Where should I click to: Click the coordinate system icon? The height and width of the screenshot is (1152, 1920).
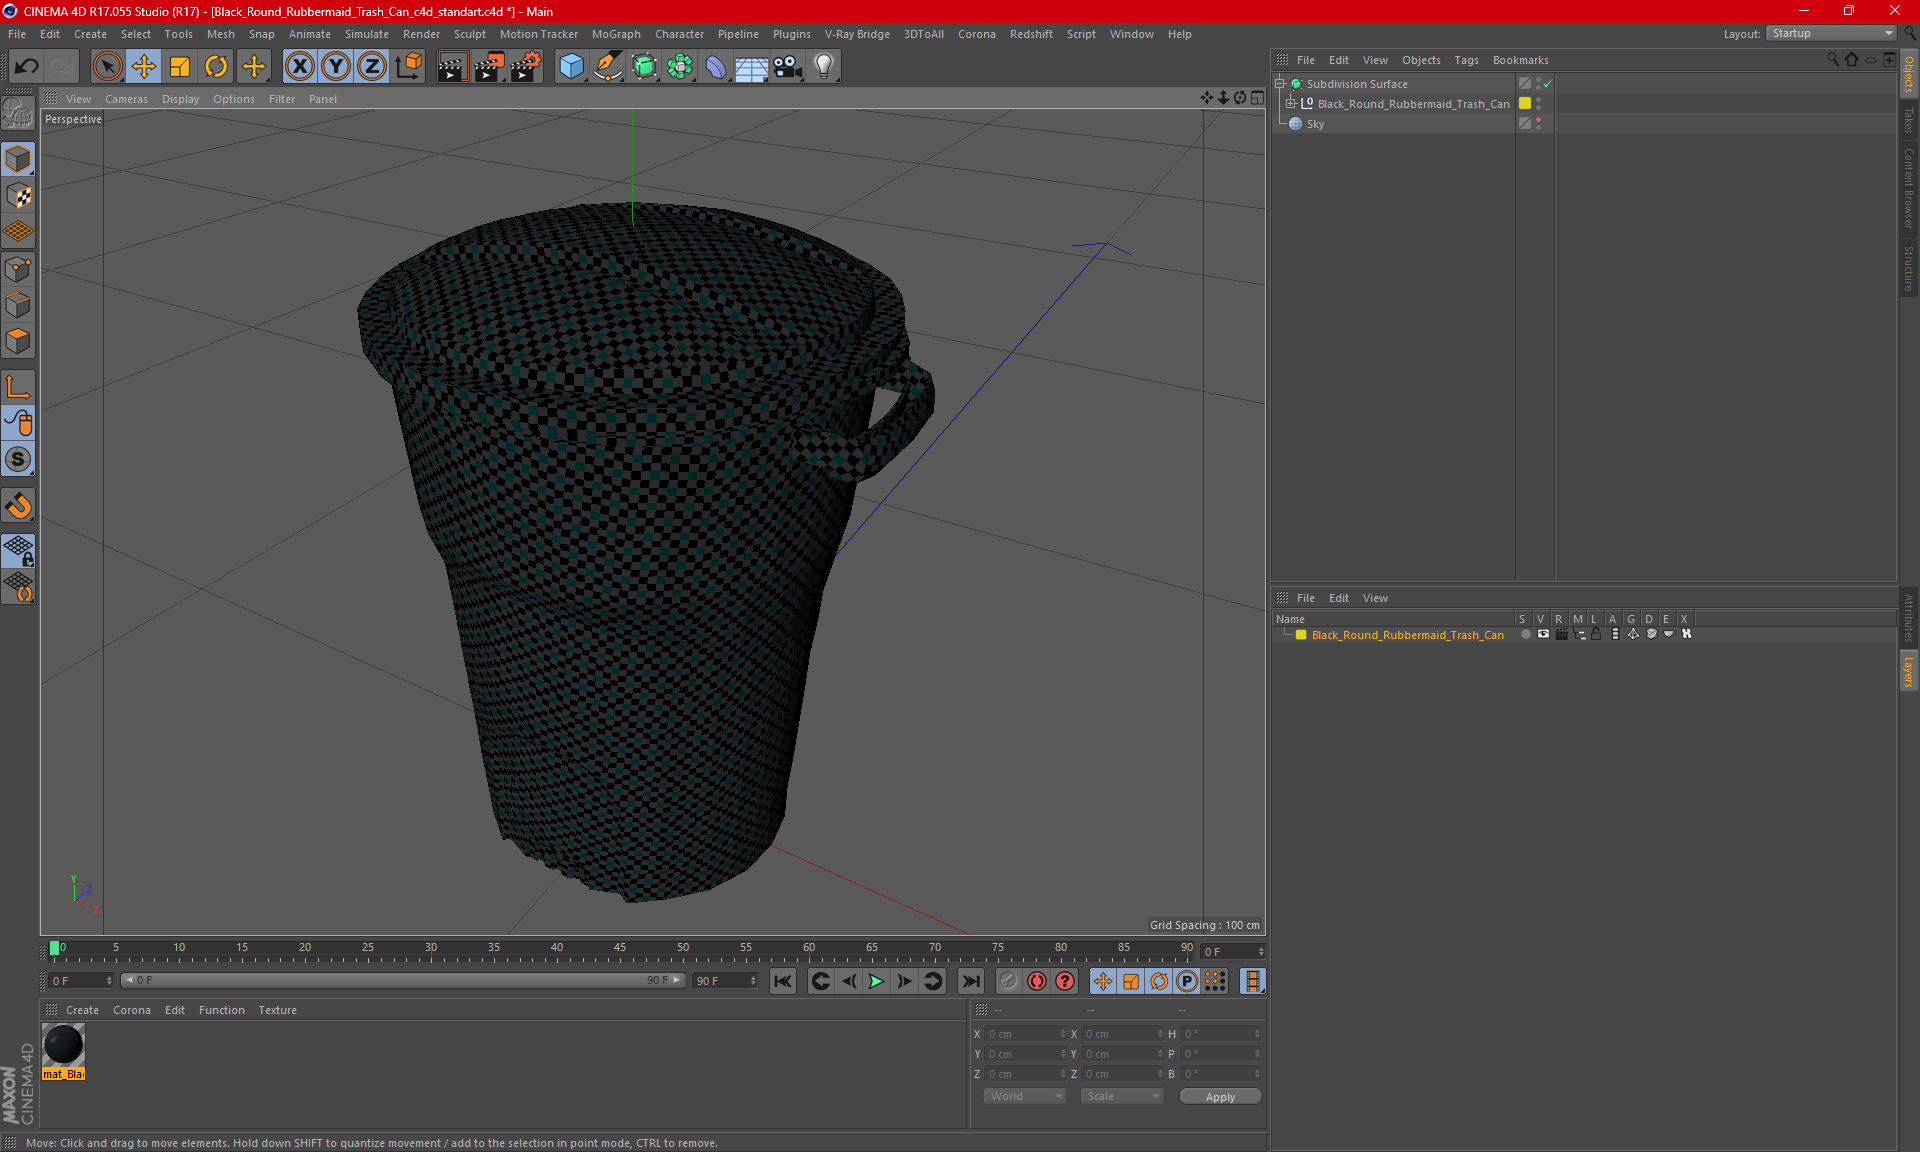409,67
